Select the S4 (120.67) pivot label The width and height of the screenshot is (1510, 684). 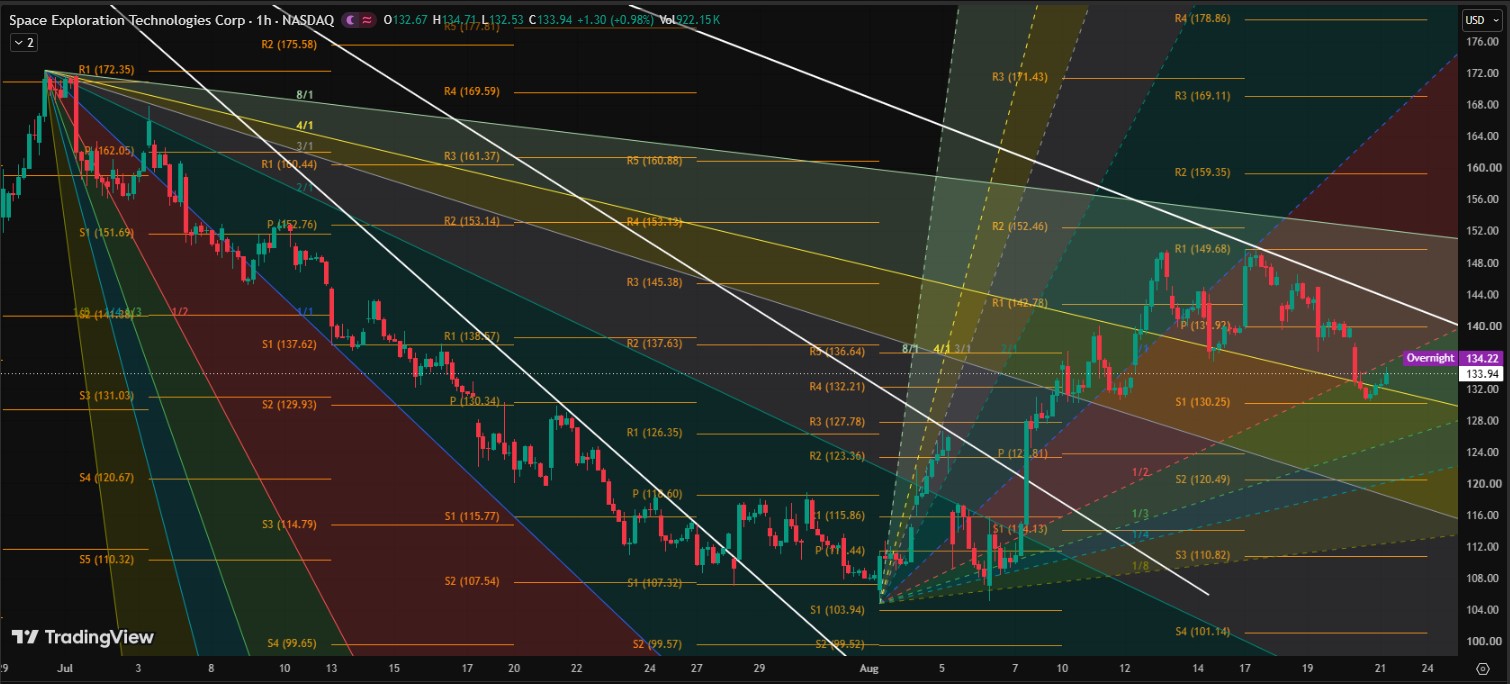(106, 477)
